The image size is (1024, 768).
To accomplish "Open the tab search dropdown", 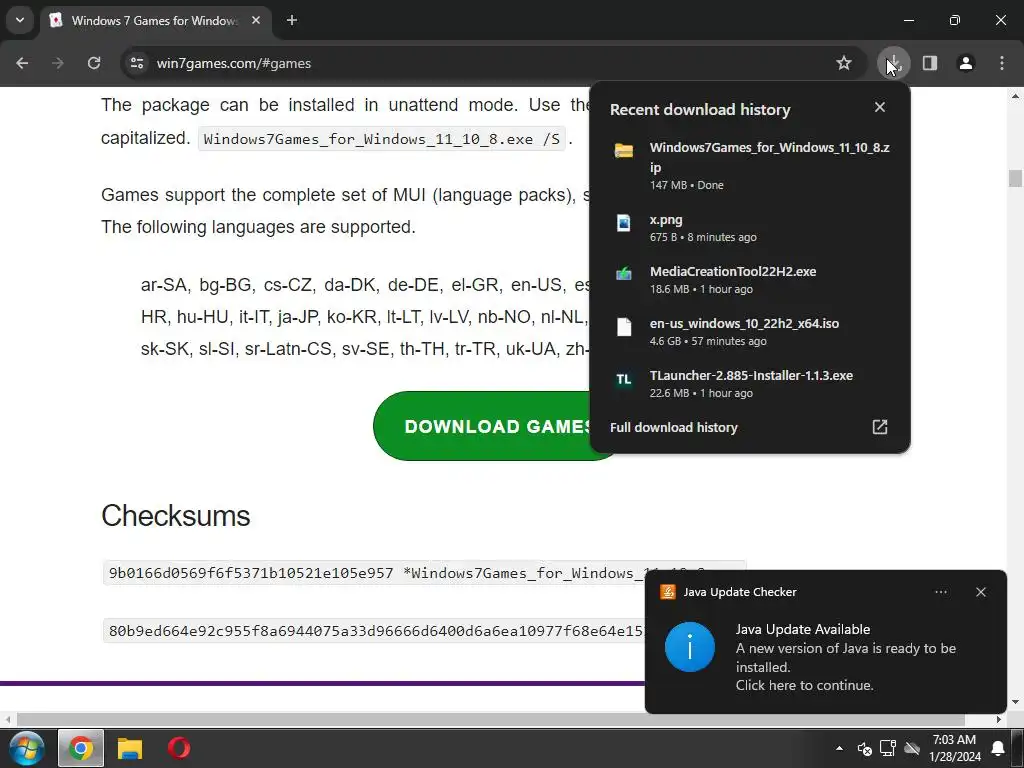I will point(20,20).
